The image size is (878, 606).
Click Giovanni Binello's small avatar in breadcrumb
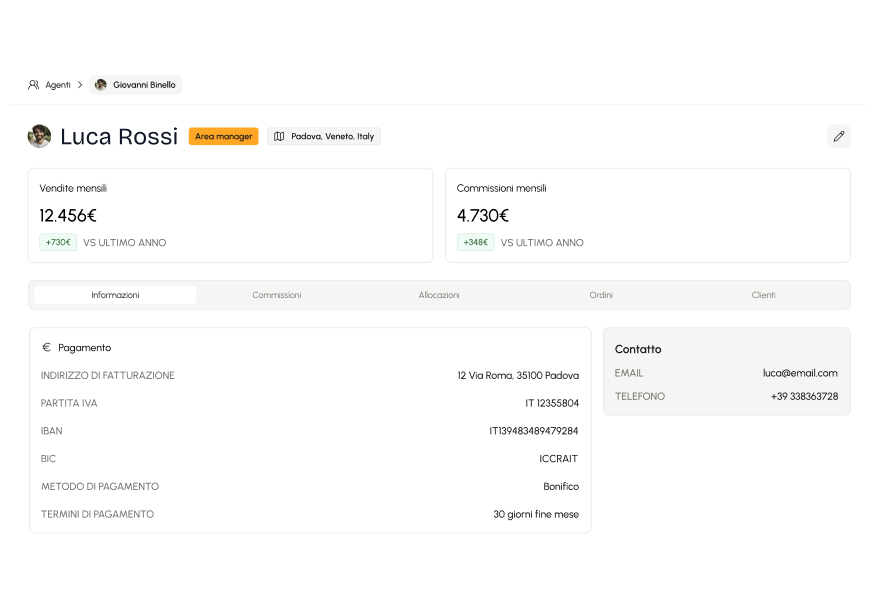click(x=101, y=85)
